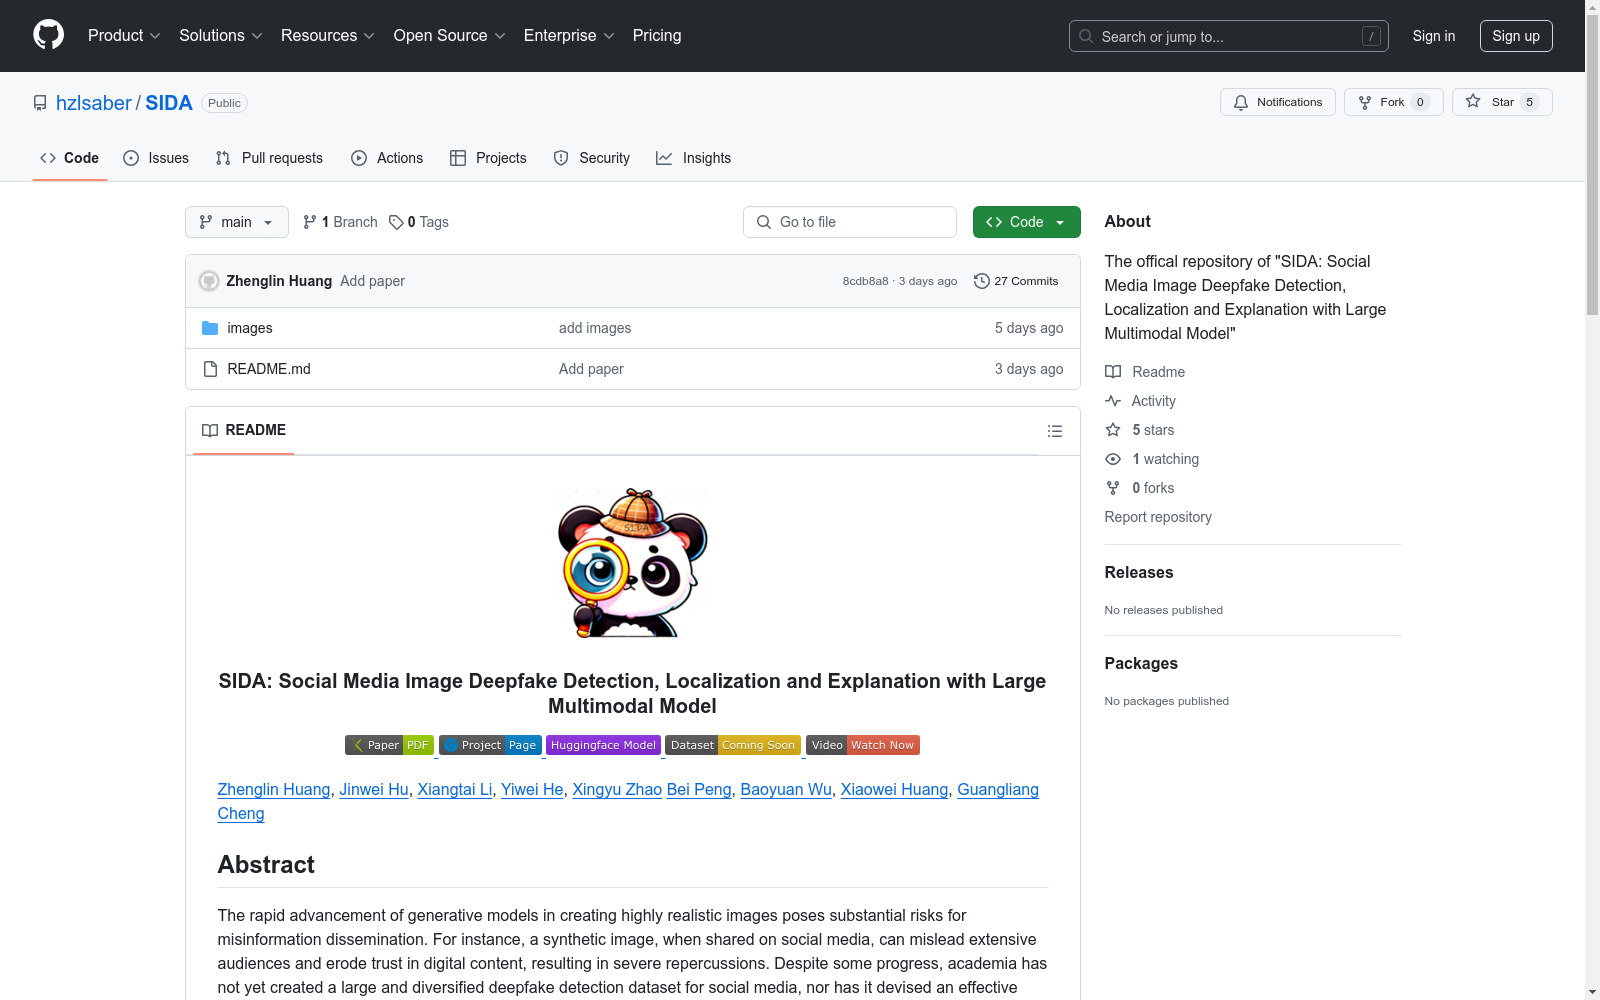Open the README.md file
1600x1000 pixels.
click(x=269, y=369)
